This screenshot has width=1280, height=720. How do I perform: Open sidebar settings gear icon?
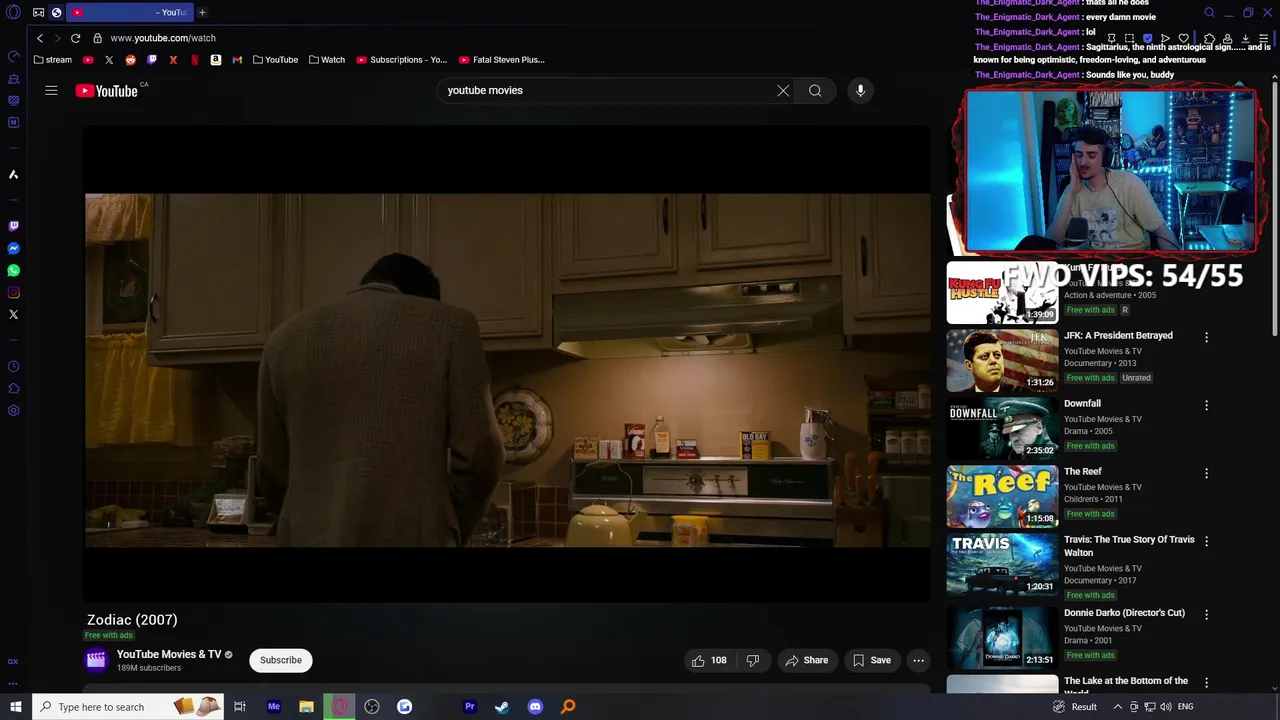tap(13, 410)
